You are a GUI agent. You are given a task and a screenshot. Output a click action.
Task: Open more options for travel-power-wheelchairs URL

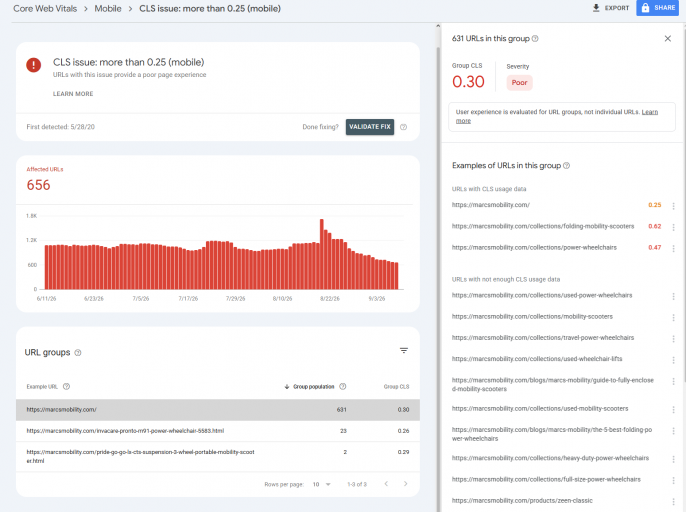point(673,338)
